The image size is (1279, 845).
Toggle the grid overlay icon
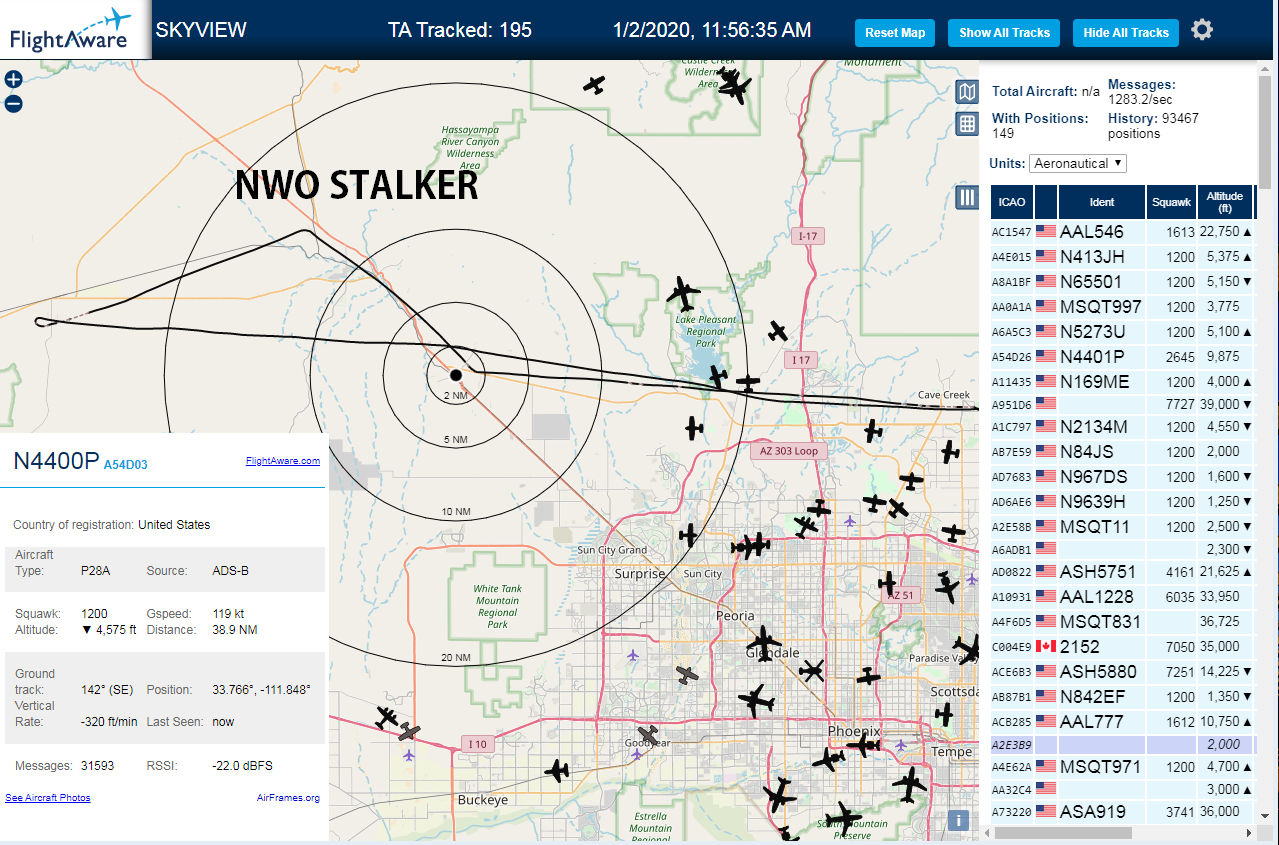point(967,124)
